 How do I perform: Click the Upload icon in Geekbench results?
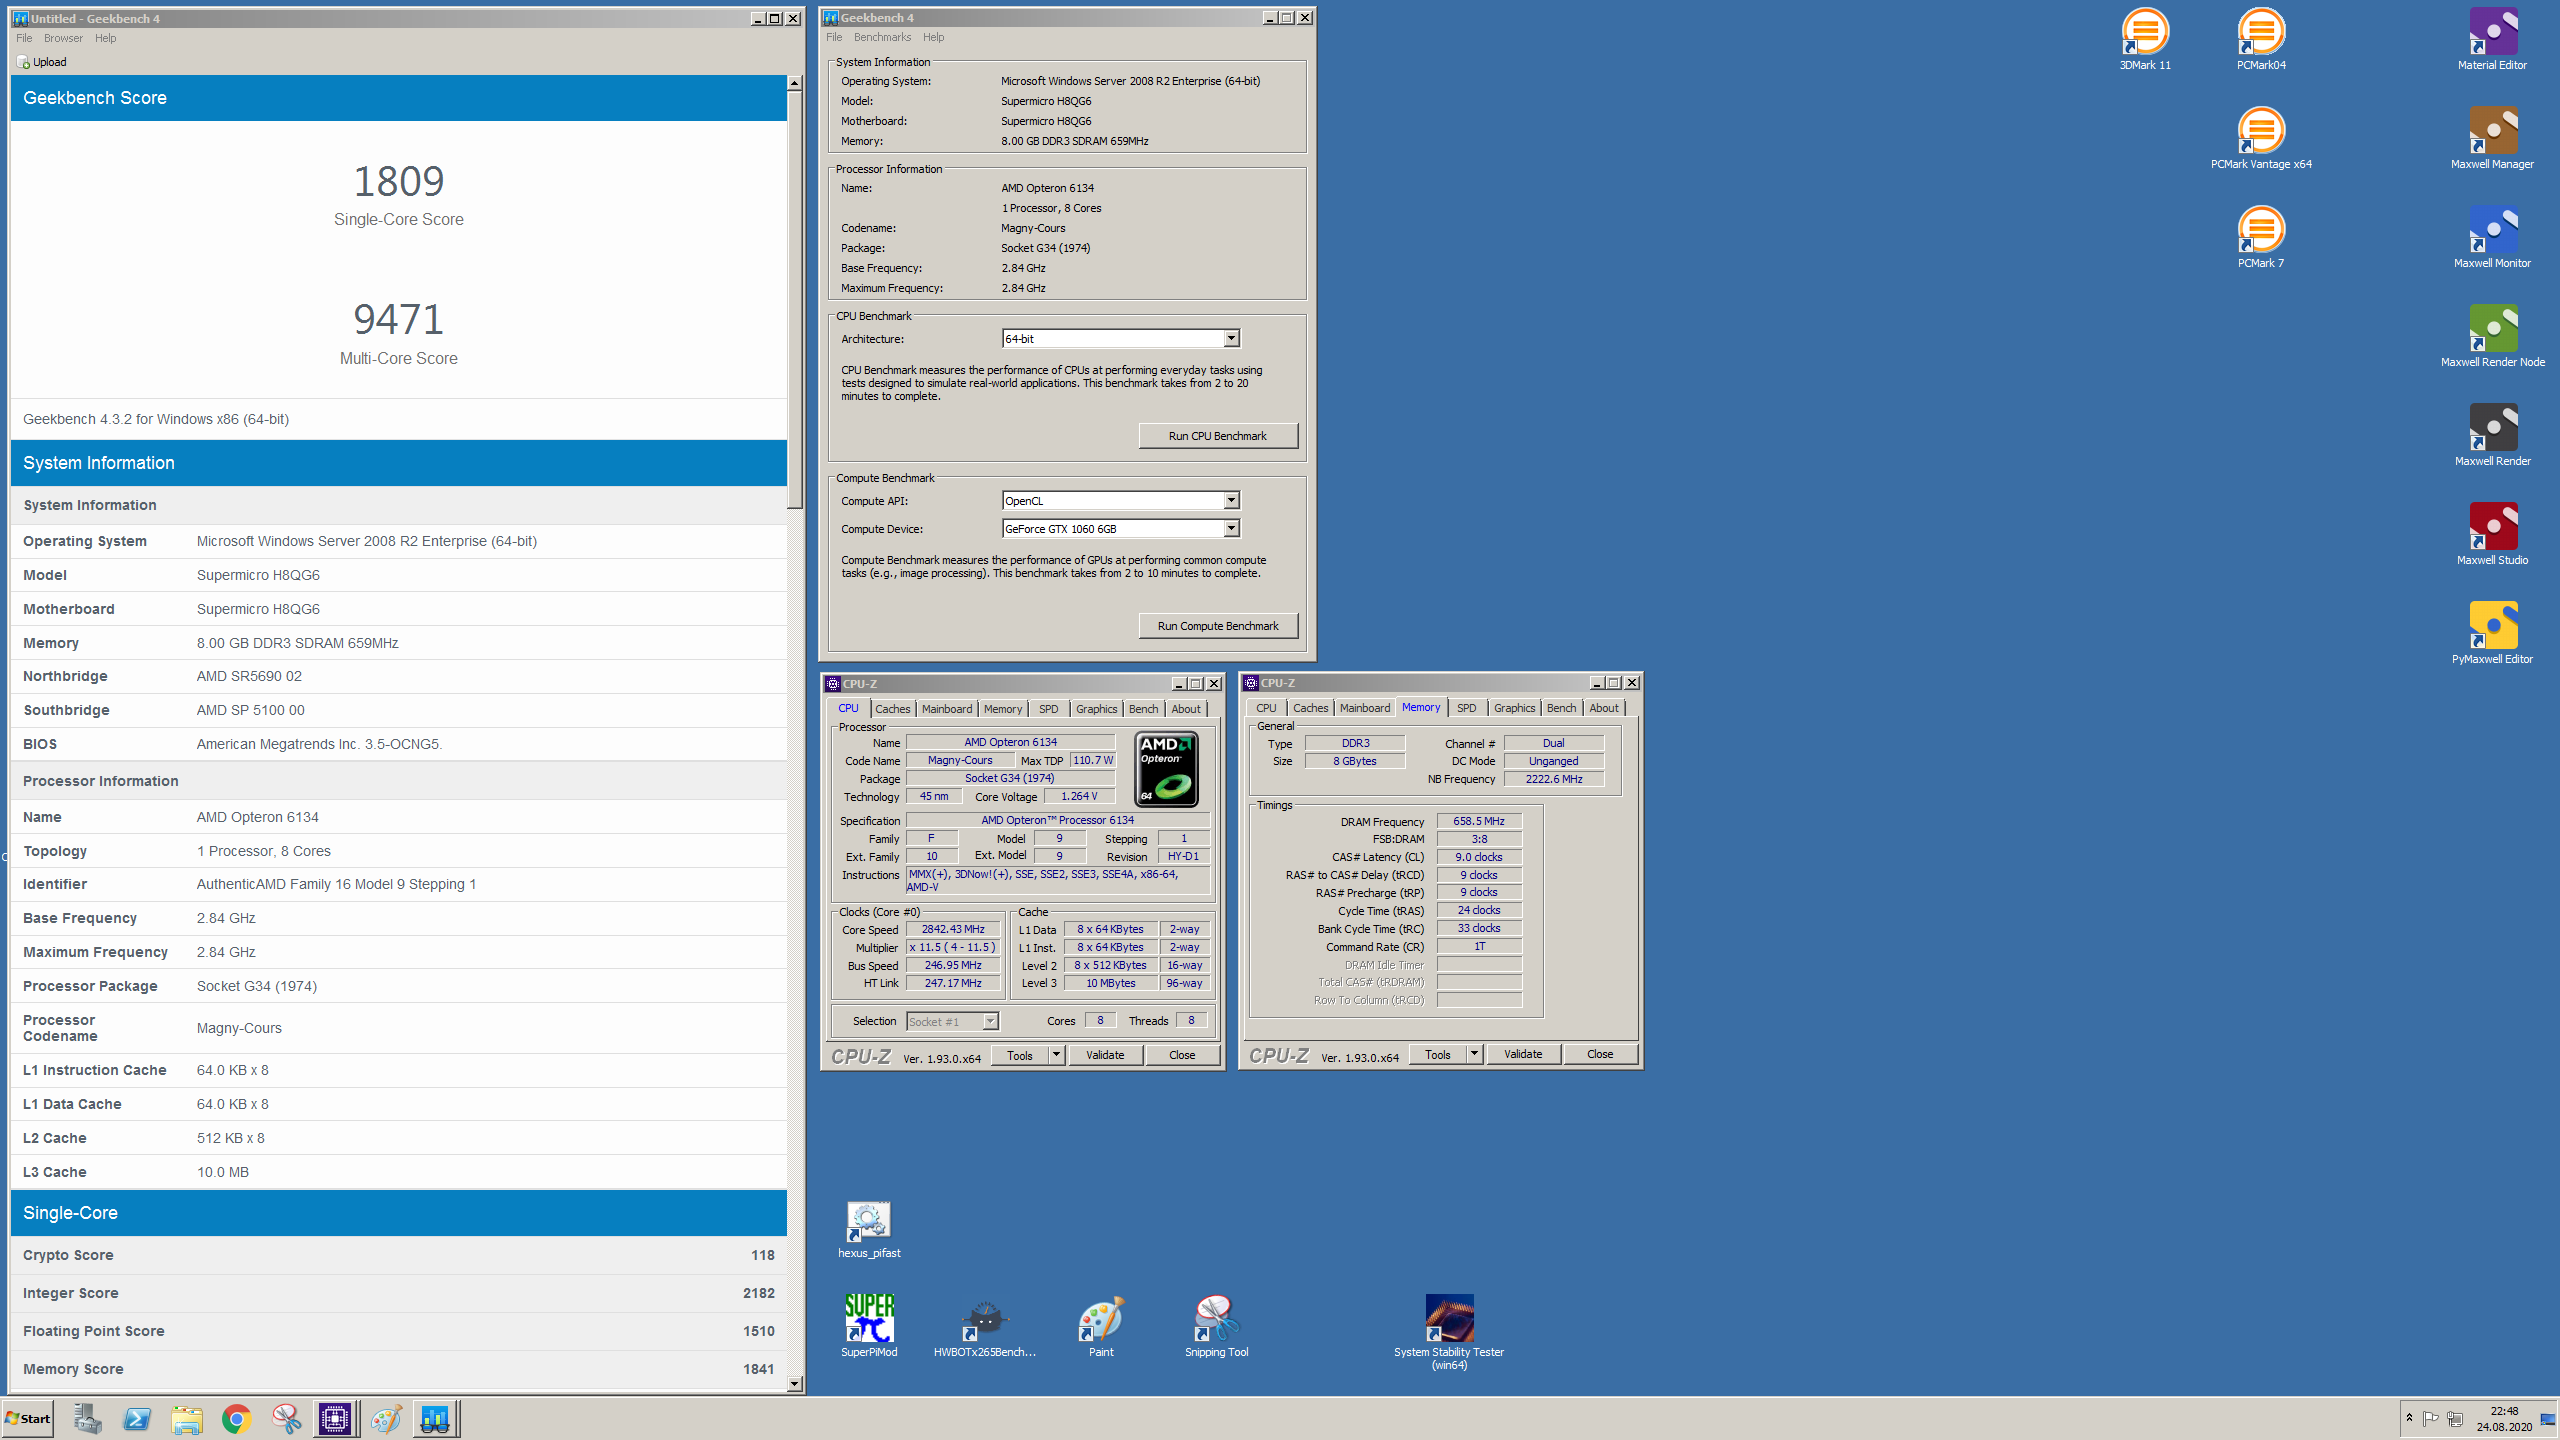pyautogui.click(x=23, y=62)
